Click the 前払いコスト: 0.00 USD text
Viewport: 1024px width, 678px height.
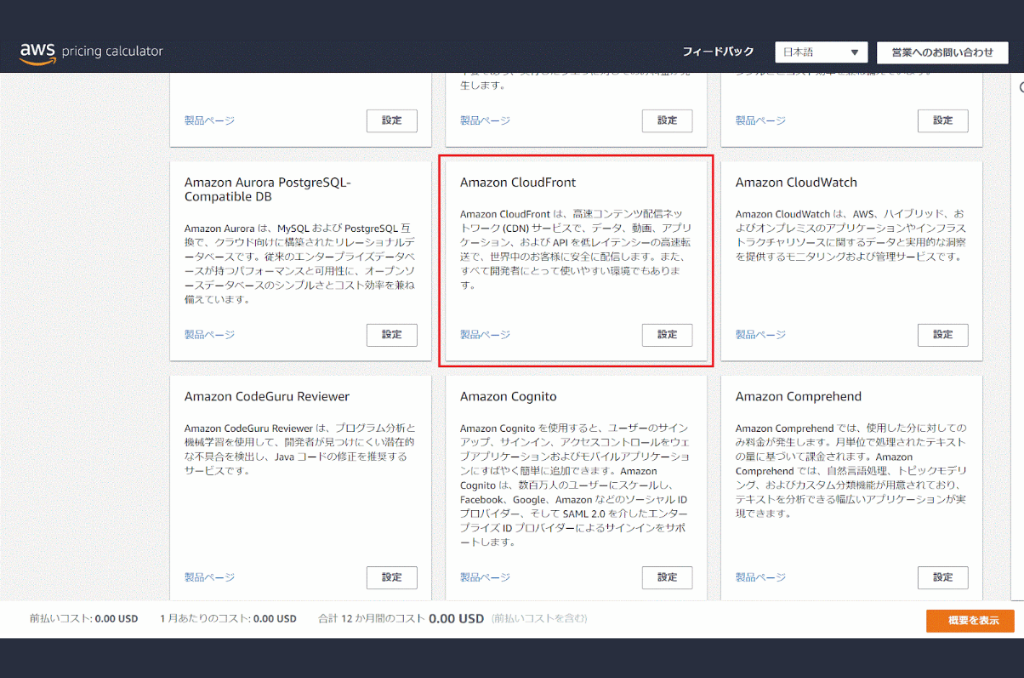[84, 619]
